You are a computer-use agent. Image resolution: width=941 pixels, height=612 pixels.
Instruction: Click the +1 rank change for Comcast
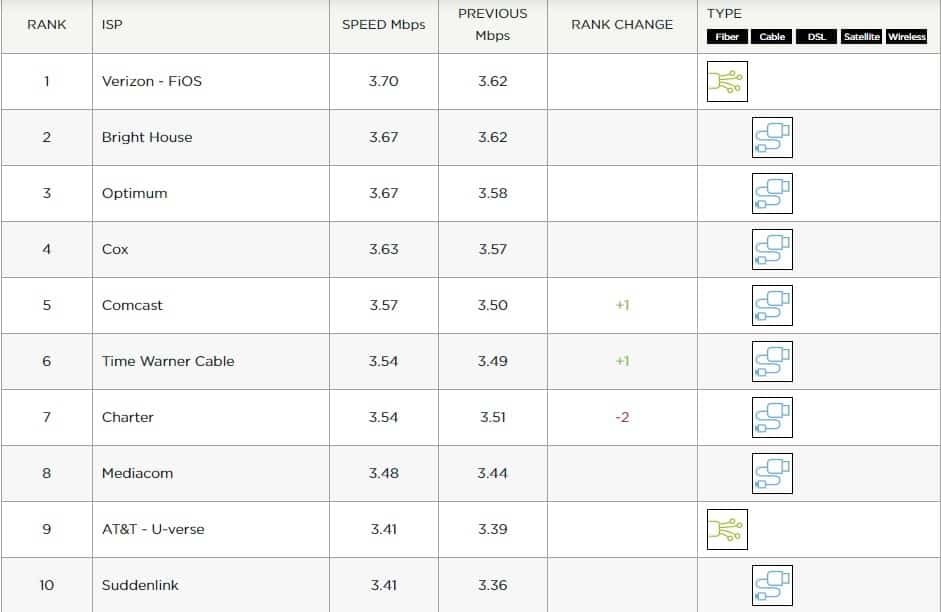point(622,305)
